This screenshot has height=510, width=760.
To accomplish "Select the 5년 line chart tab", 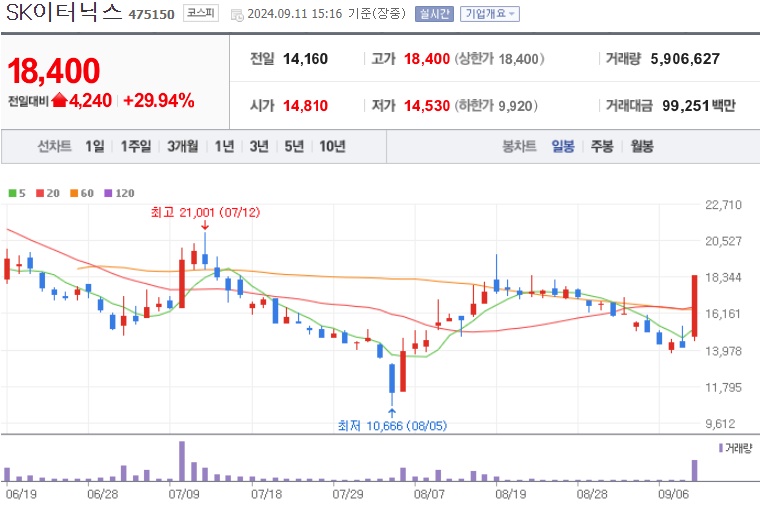I will click(294, 146).
